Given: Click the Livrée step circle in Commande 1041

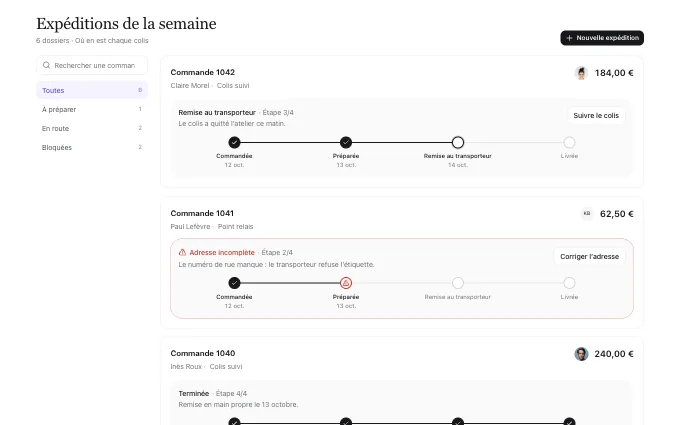Looking at the screenshot, I should coord(569,283).
